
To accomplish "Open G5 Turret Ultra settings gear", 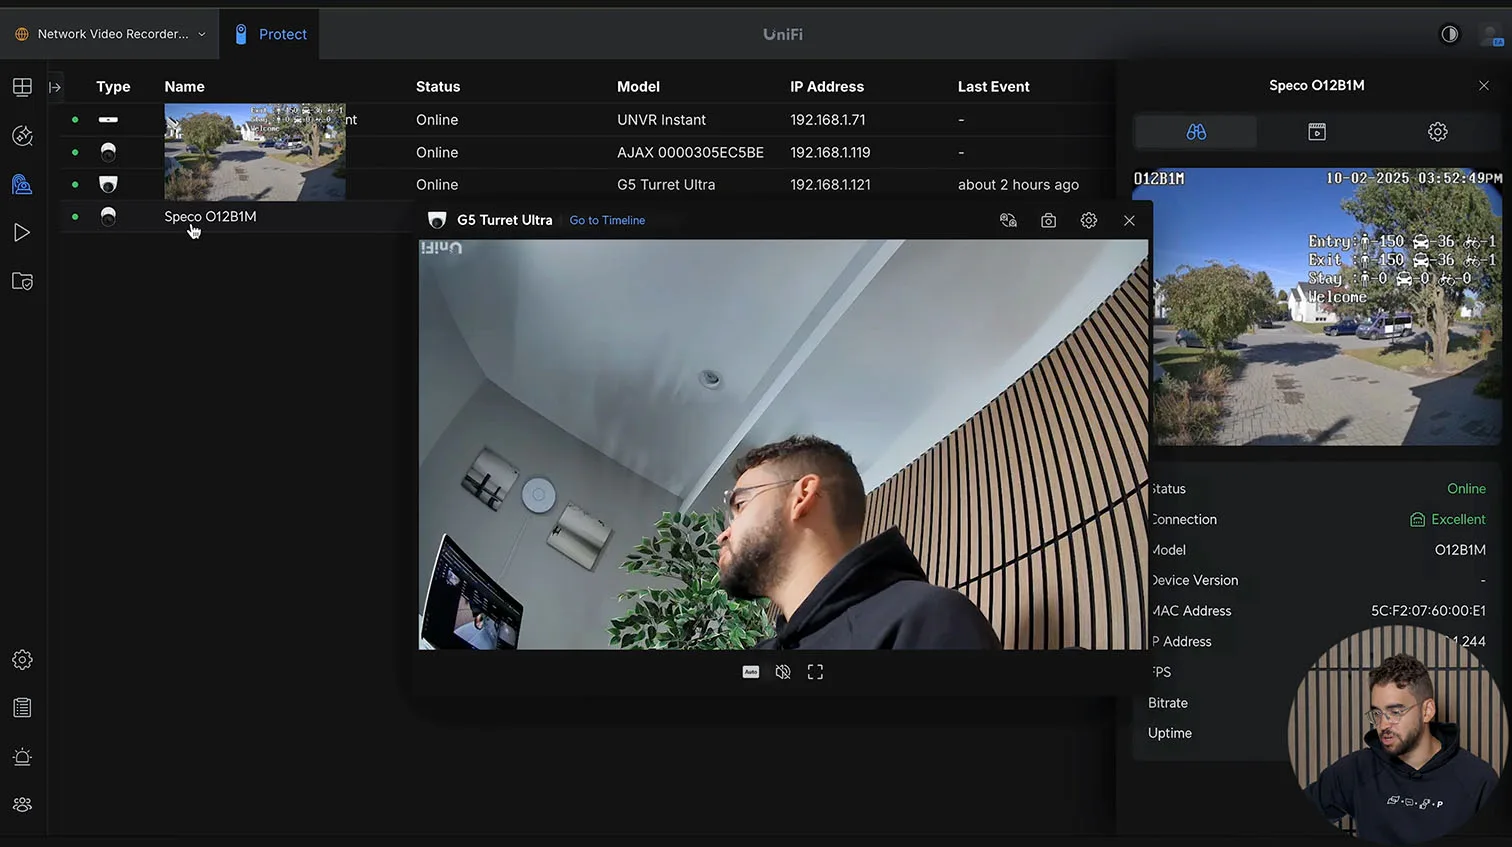I will coord(1088,221).
